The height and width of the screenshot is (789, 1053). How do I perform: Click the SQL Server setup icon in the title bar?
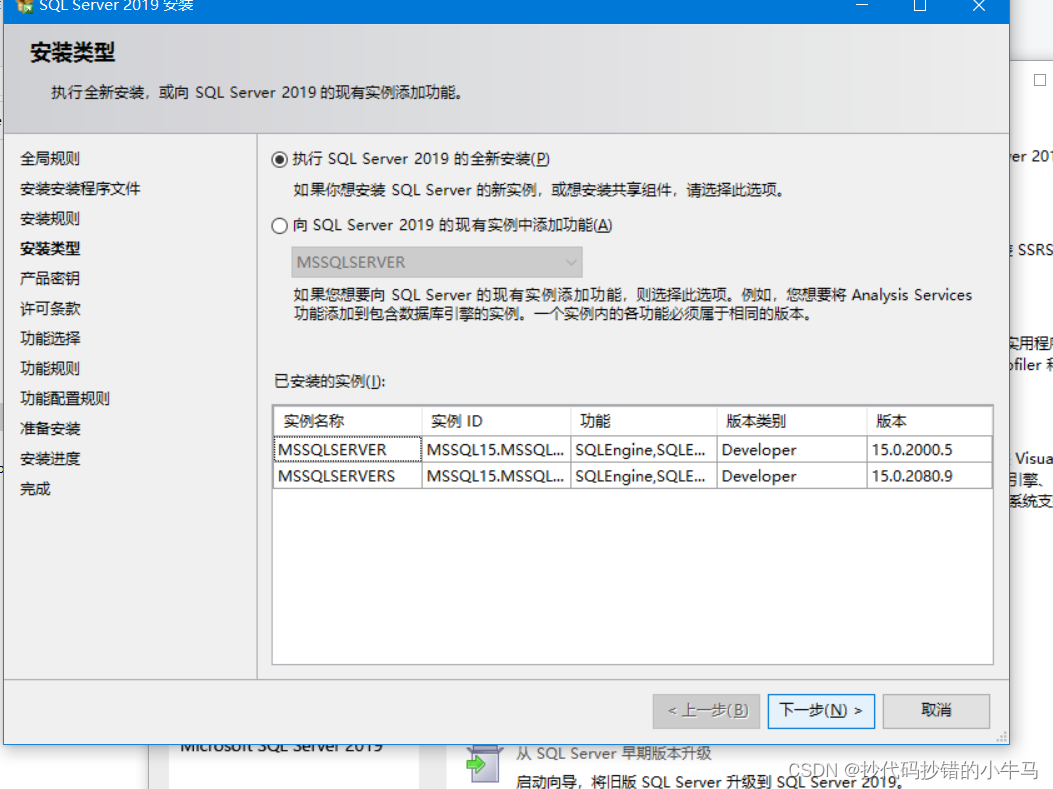[x=24, y=6]
